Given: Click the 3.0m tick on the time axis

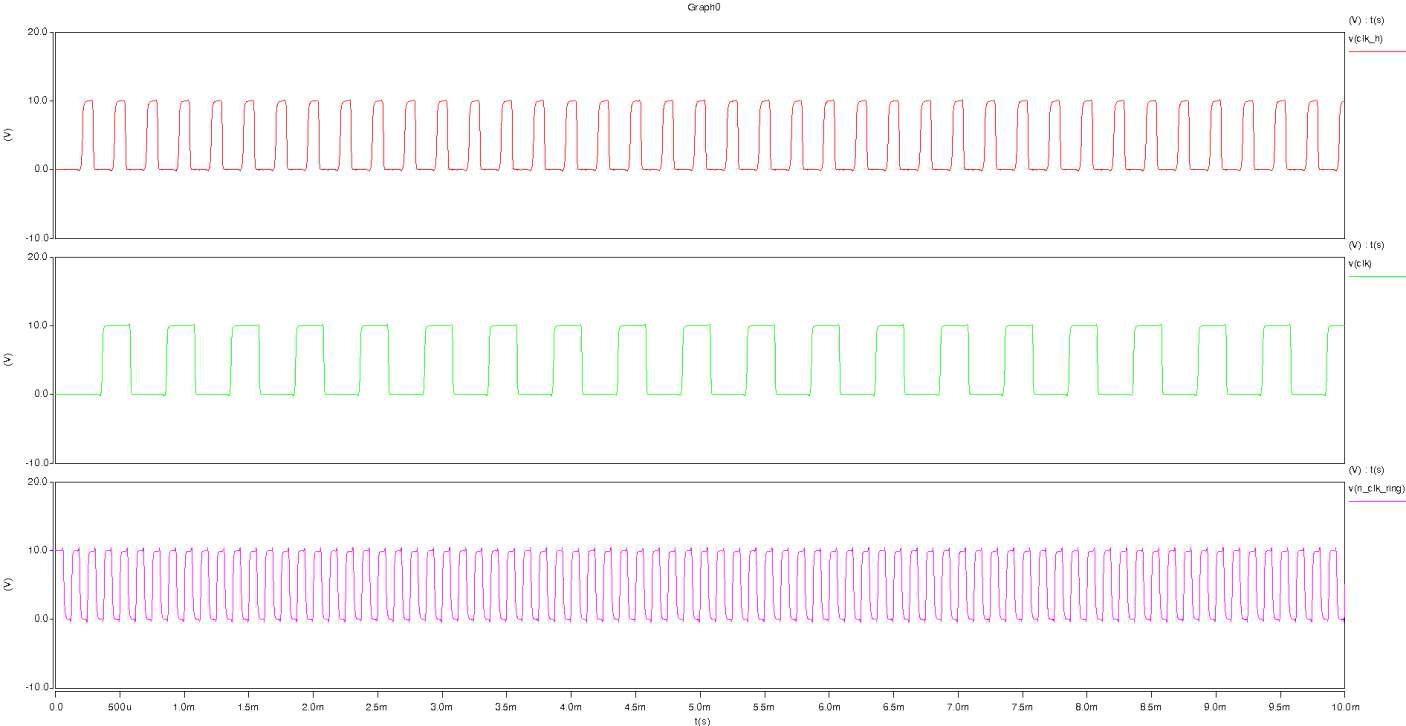Looking at the screenshot, I should coord(442,706).
